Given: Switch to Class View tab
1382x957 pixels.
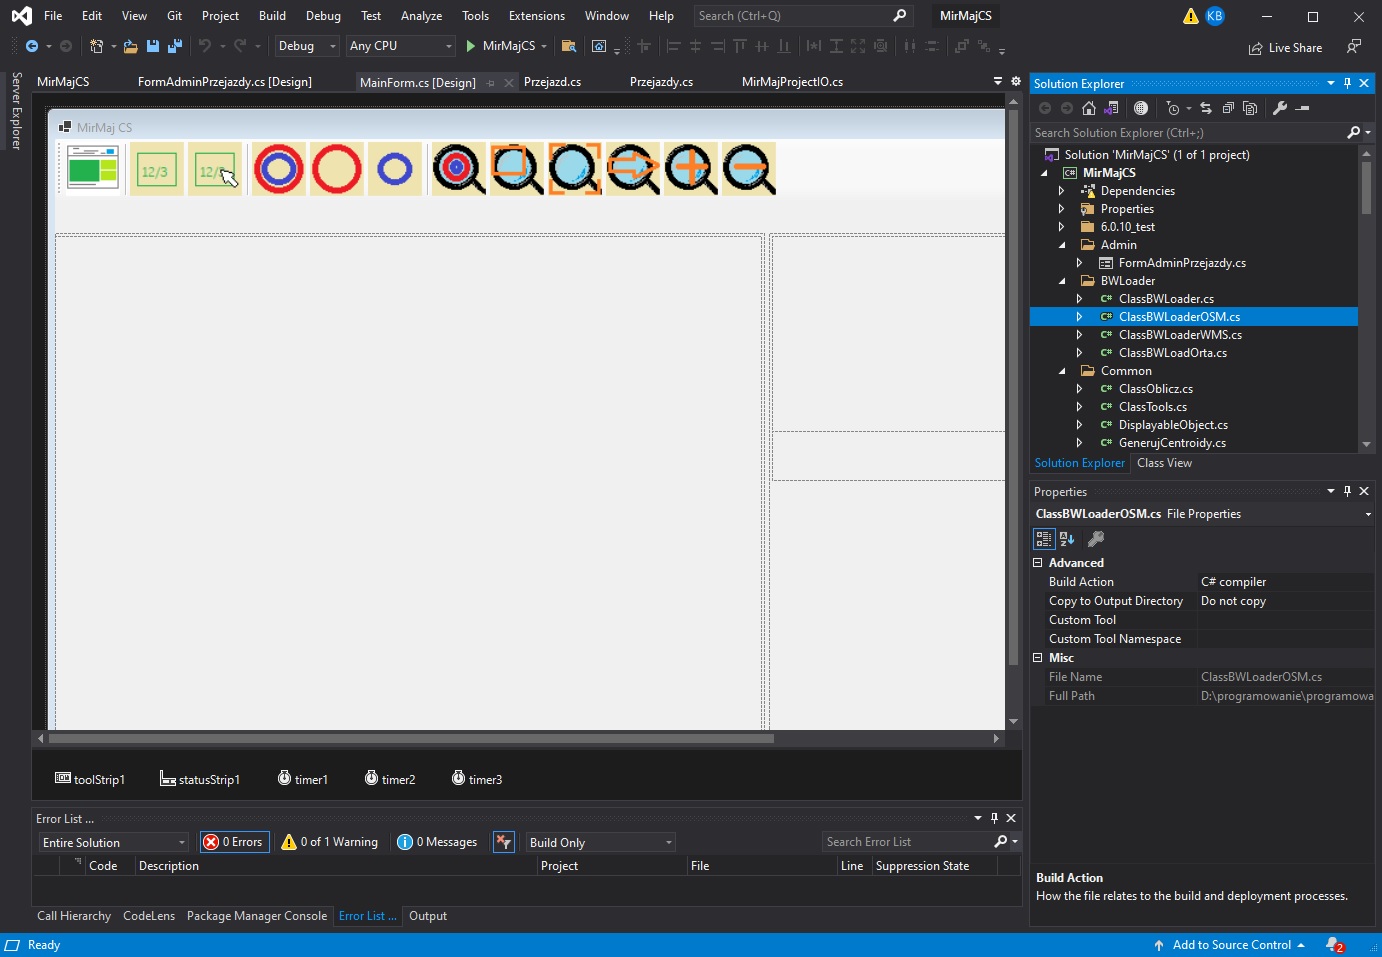Looking at the screenshot, I should click(x=1164, y=463).
